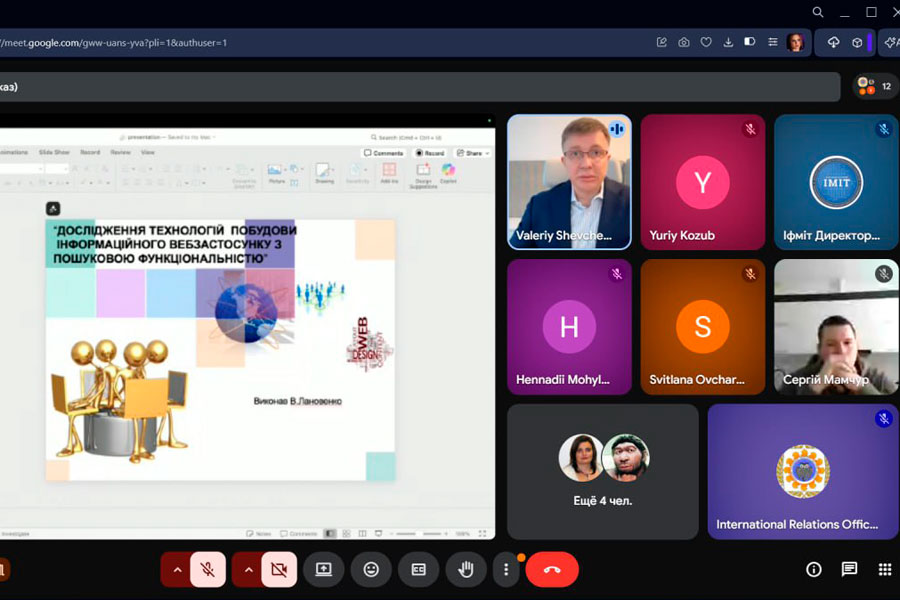Click the Meet URL address bar
Screen dimensions: 900x600
pyautogui.click(x=300, y=42)
